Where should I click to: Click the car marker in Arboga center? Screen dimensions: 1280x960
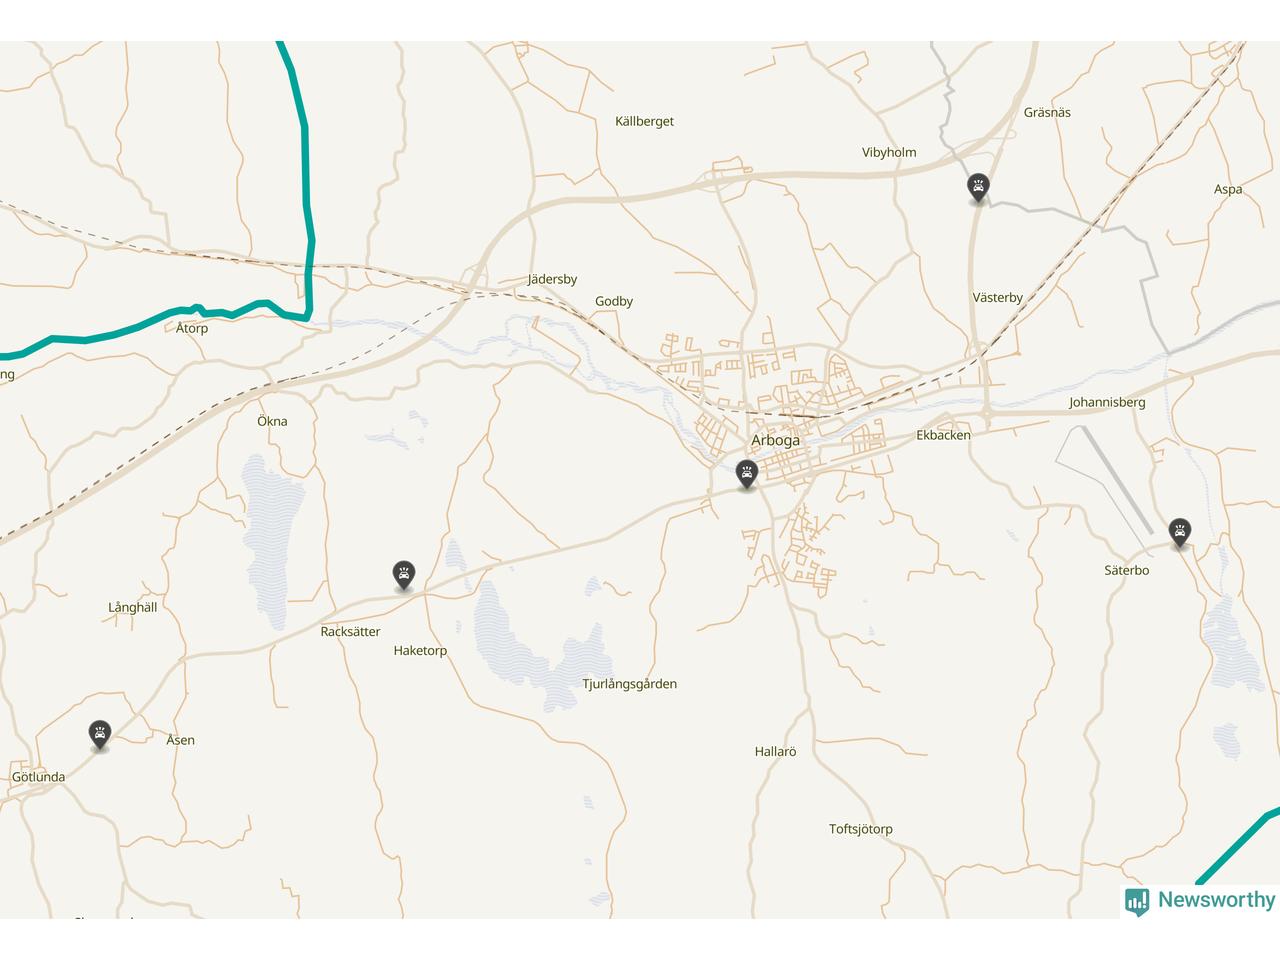click(746, 474)
